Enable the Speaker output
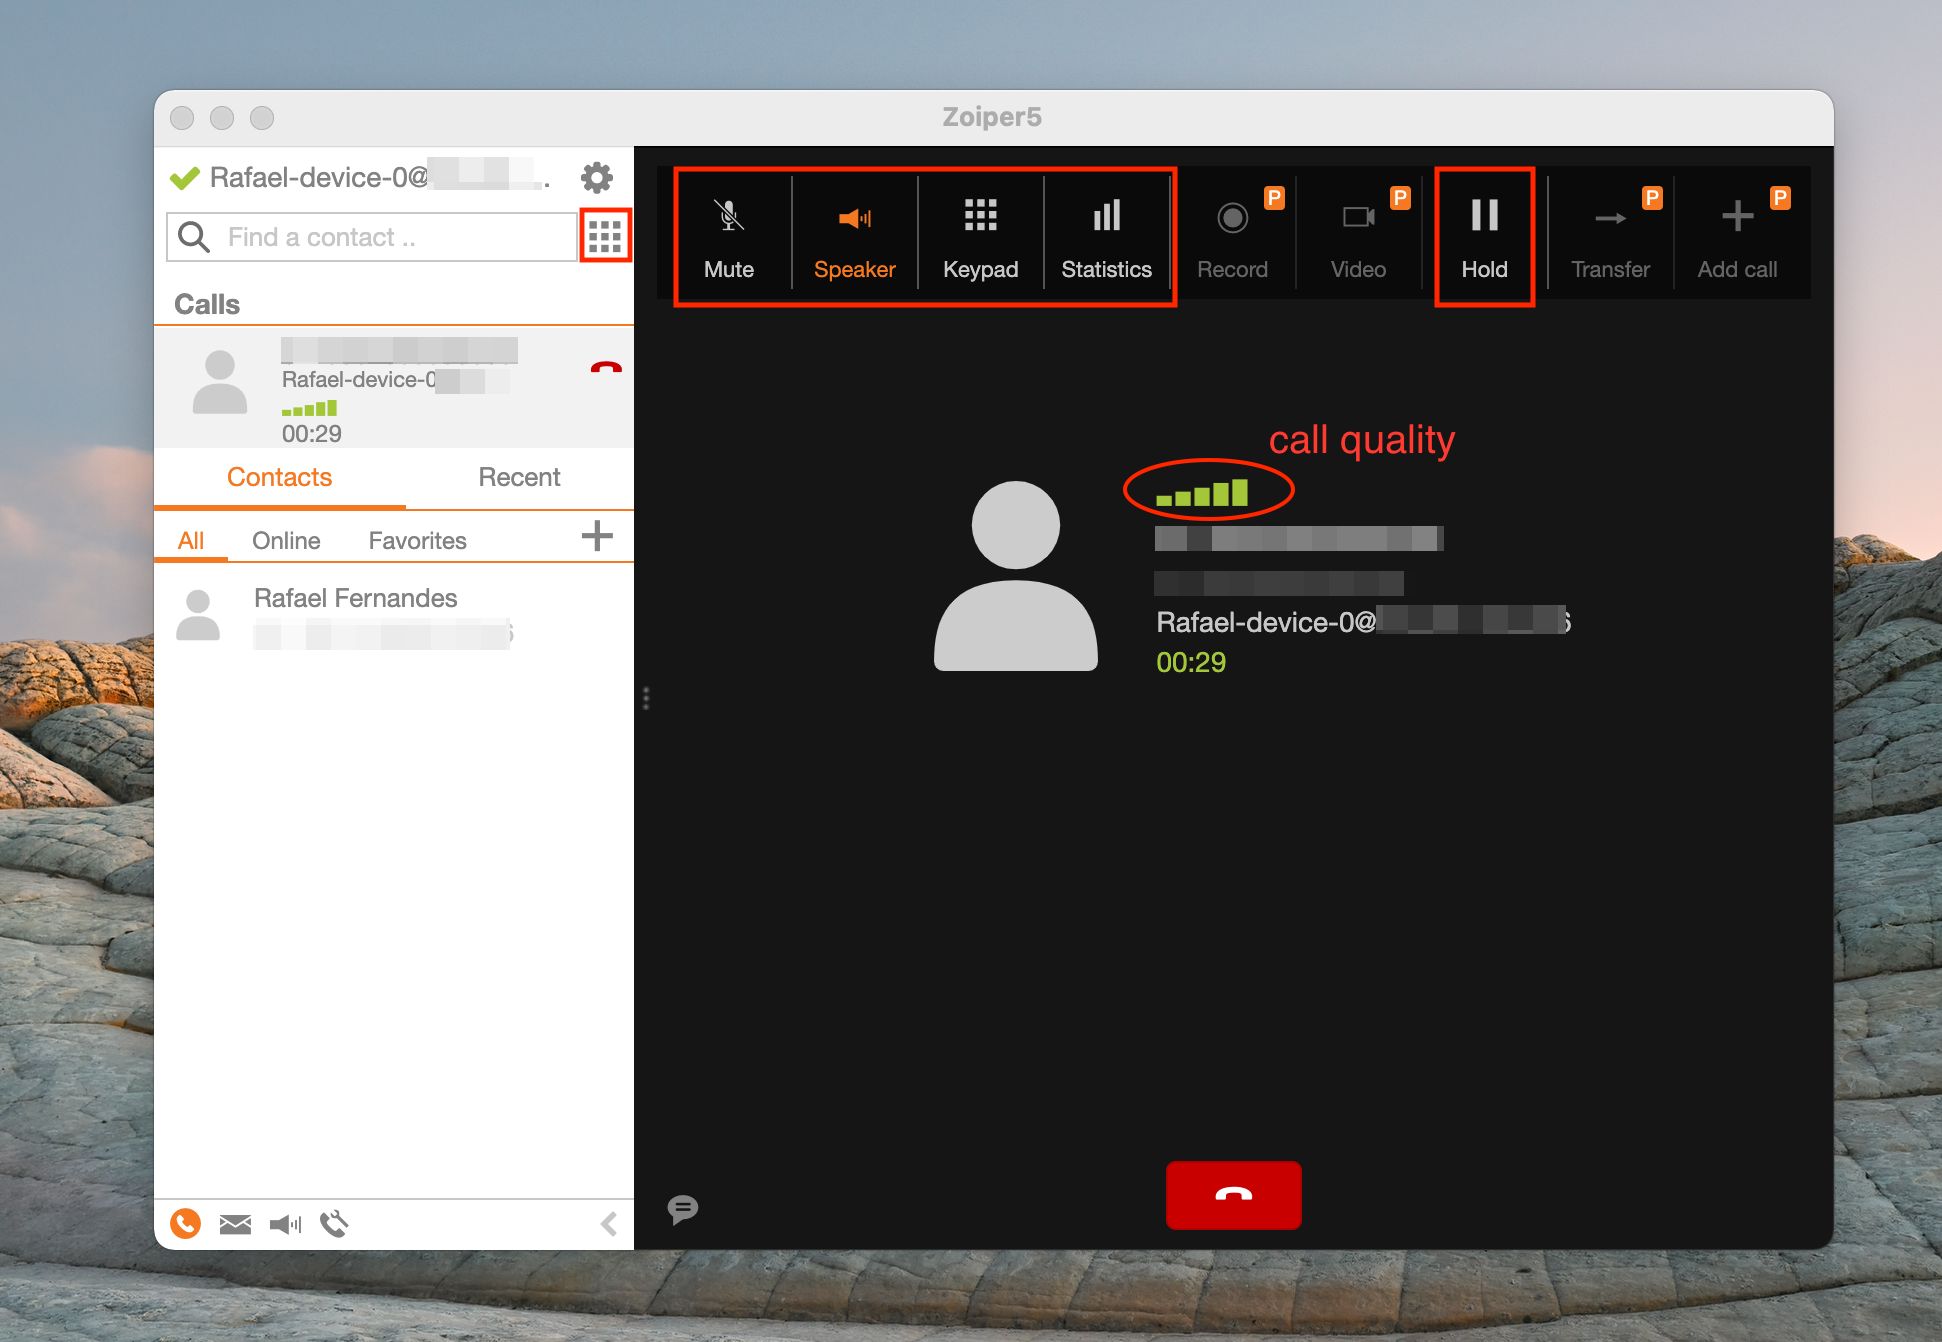The width and height of the screenshot is (1942, 1342). tap(854, 234)
